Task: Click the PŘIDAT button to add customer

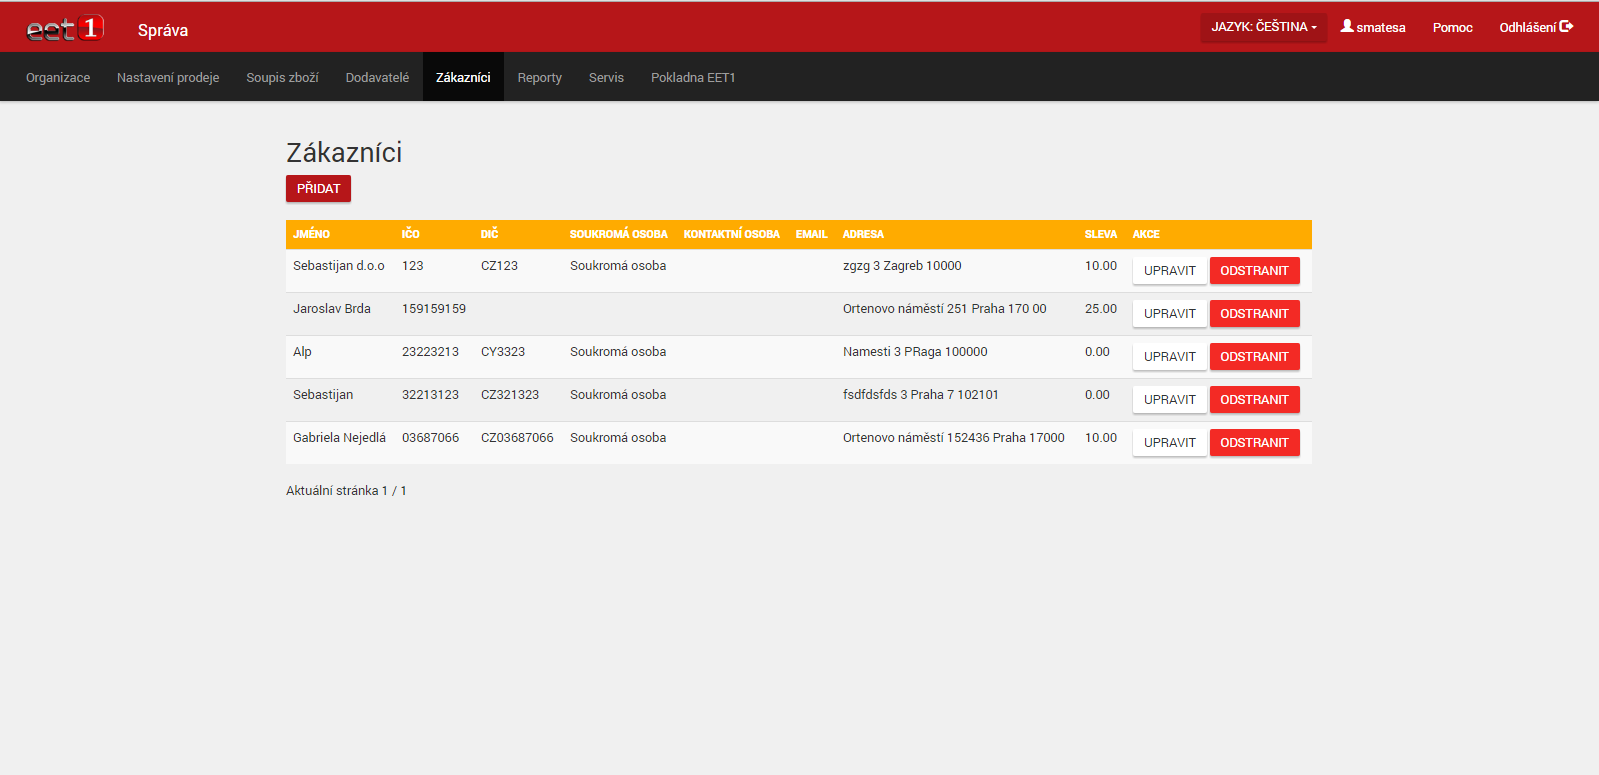Action: tap(318, 188)
